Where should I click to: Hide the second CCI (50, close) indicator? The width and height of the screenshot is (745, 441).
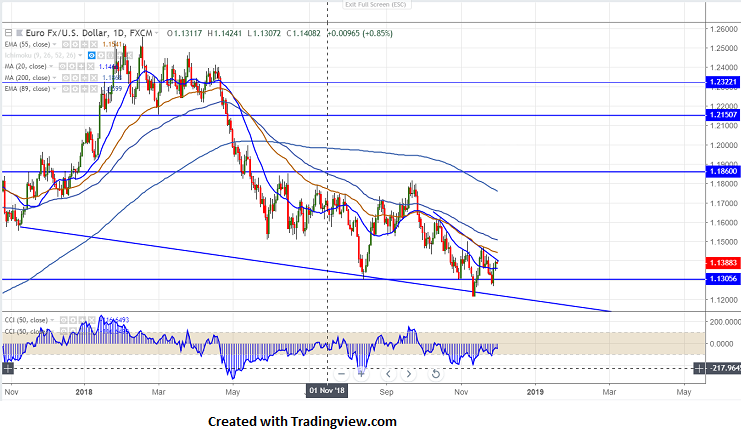pyautogui.click(x=64, y=331)
